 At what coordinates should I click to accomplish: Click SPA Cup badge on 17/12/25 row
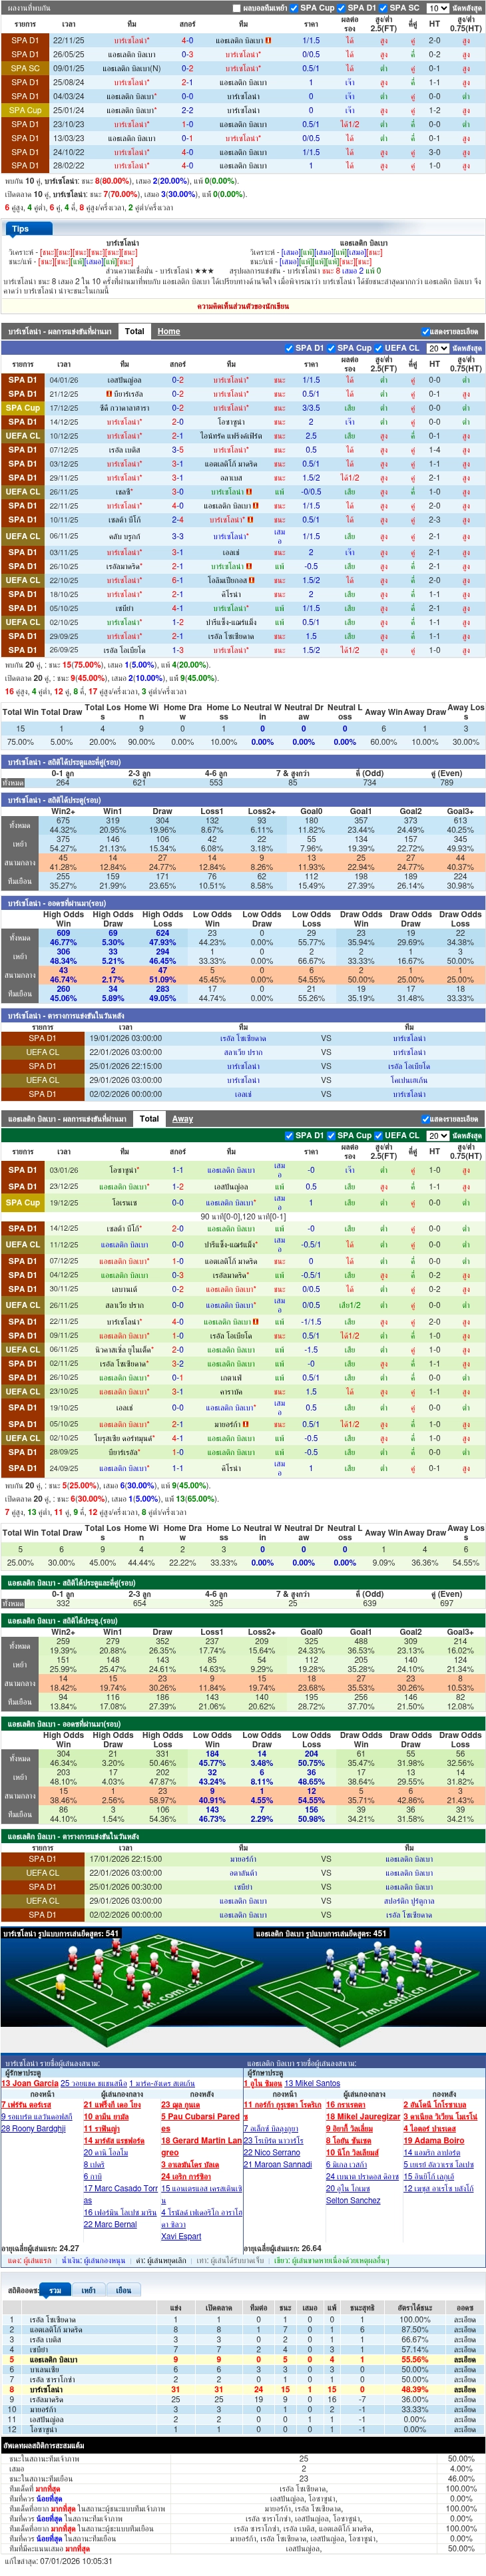[x=22, y=408]
